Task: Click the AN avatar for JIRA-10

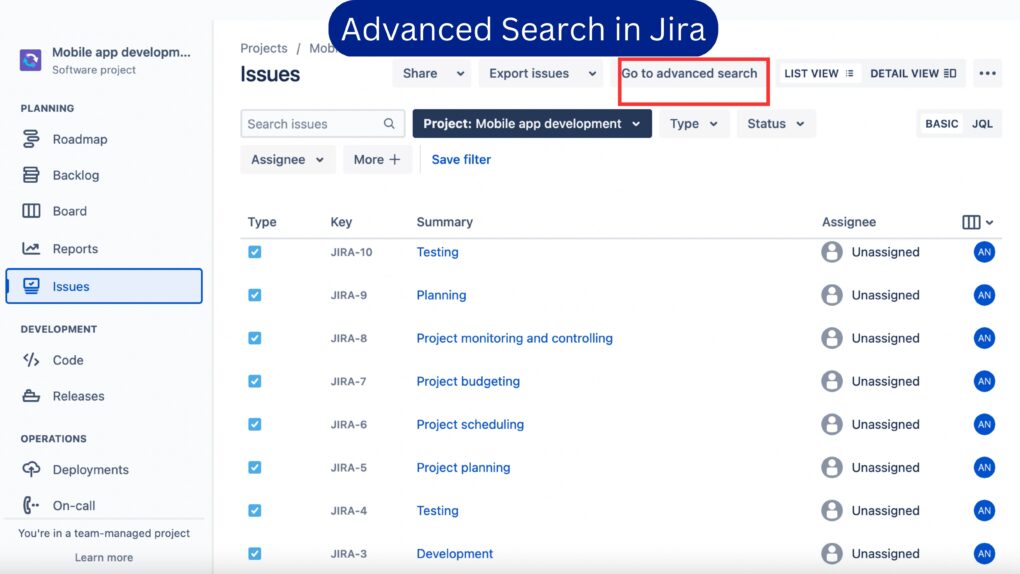Action: (x=984, y=252)
